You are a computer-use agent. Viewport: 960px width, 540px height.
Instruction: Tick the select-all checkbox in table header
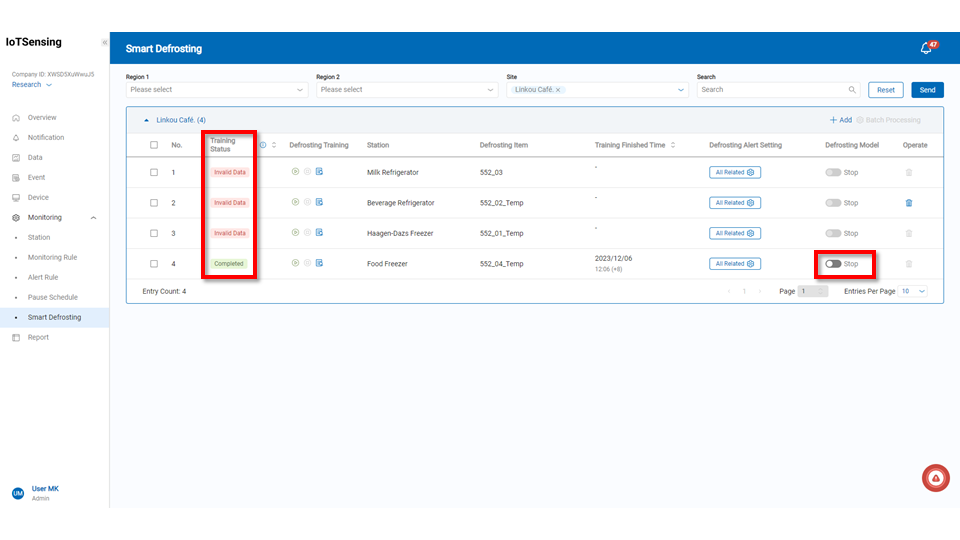pos(153,145)
